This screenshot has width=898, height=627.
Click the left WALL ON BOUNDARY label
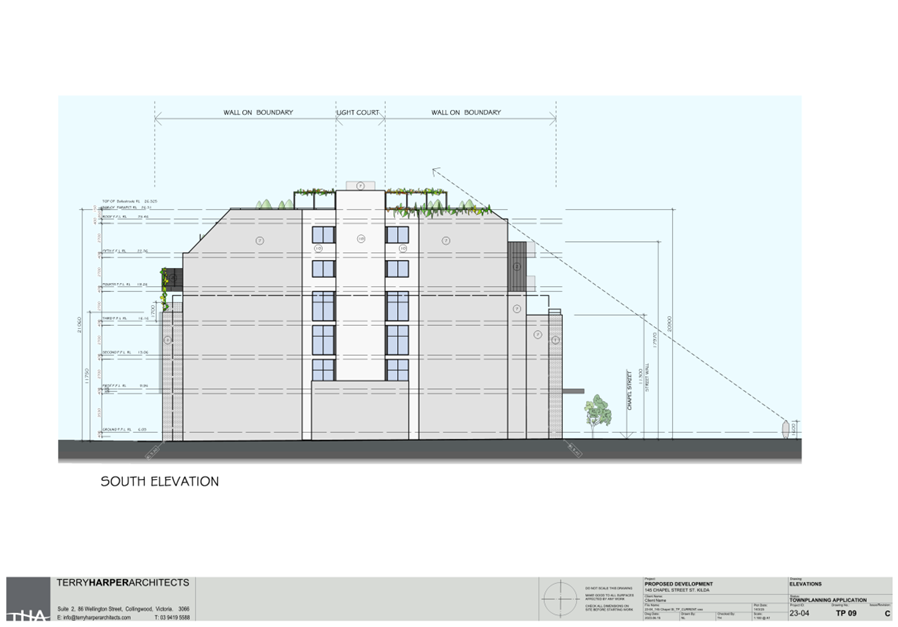point(258,113)
